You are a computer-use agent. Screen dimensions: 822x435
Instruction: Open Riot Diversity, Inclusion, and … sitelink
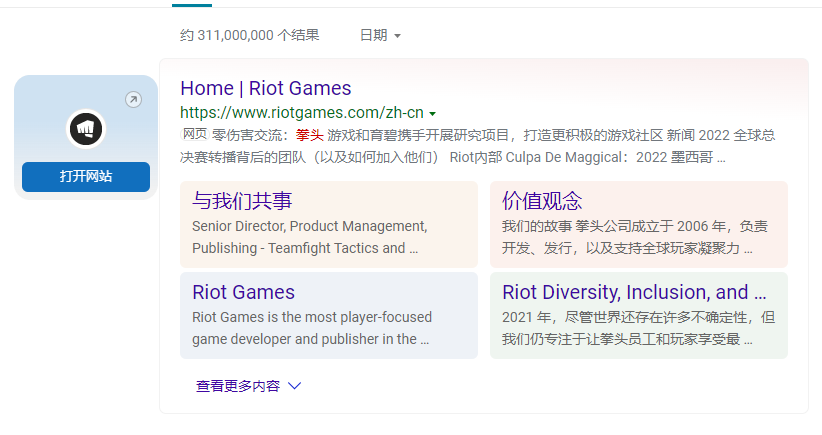(x=634, y=292)
